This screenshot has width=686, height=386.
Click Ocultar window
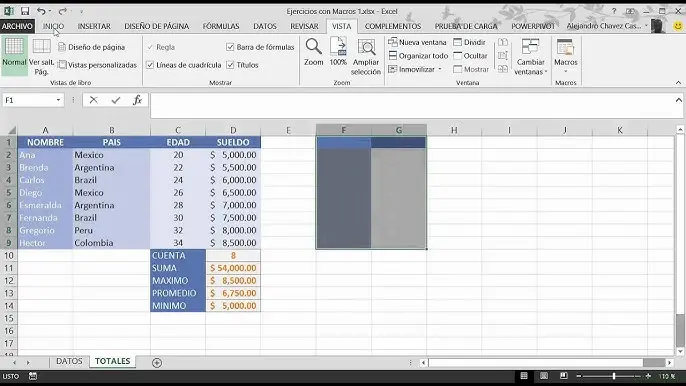(x=470, y=56)
